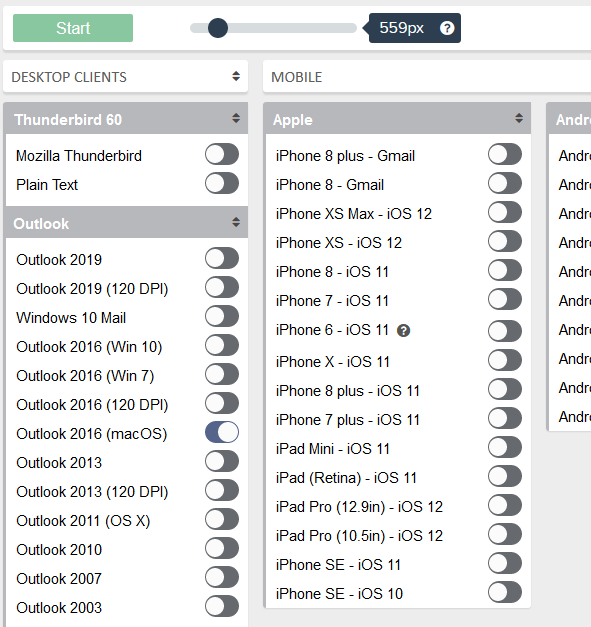Toggle Outlook 2013 (120 DPI)

pyautogui.click(x=222, y=490)
